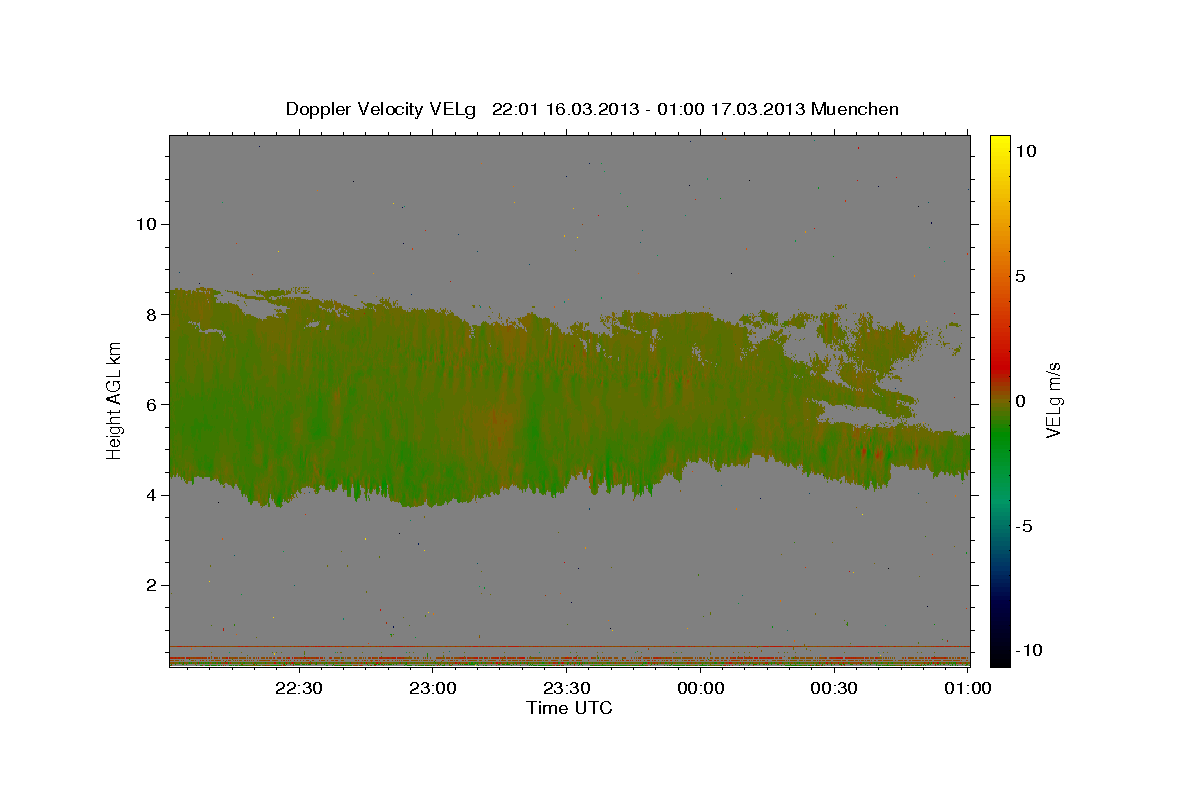The height and width of the screenshot is (800, 1200).
Task: Click the colorbar value 10 label
Action: point(1026,151)
